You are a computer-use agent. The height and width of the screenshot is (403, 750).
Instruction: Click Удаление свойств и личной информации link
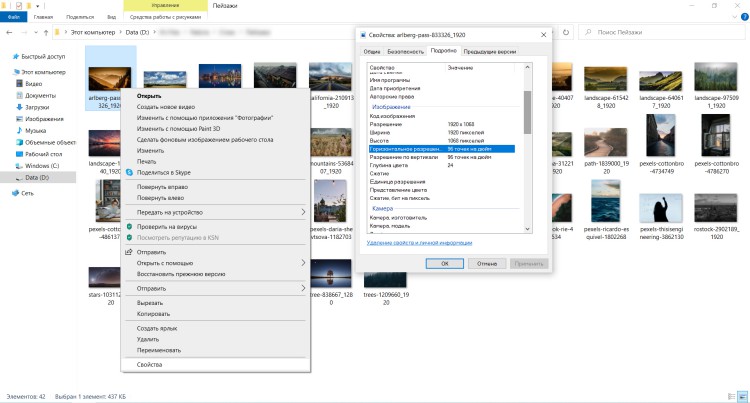tap(419, 243)
